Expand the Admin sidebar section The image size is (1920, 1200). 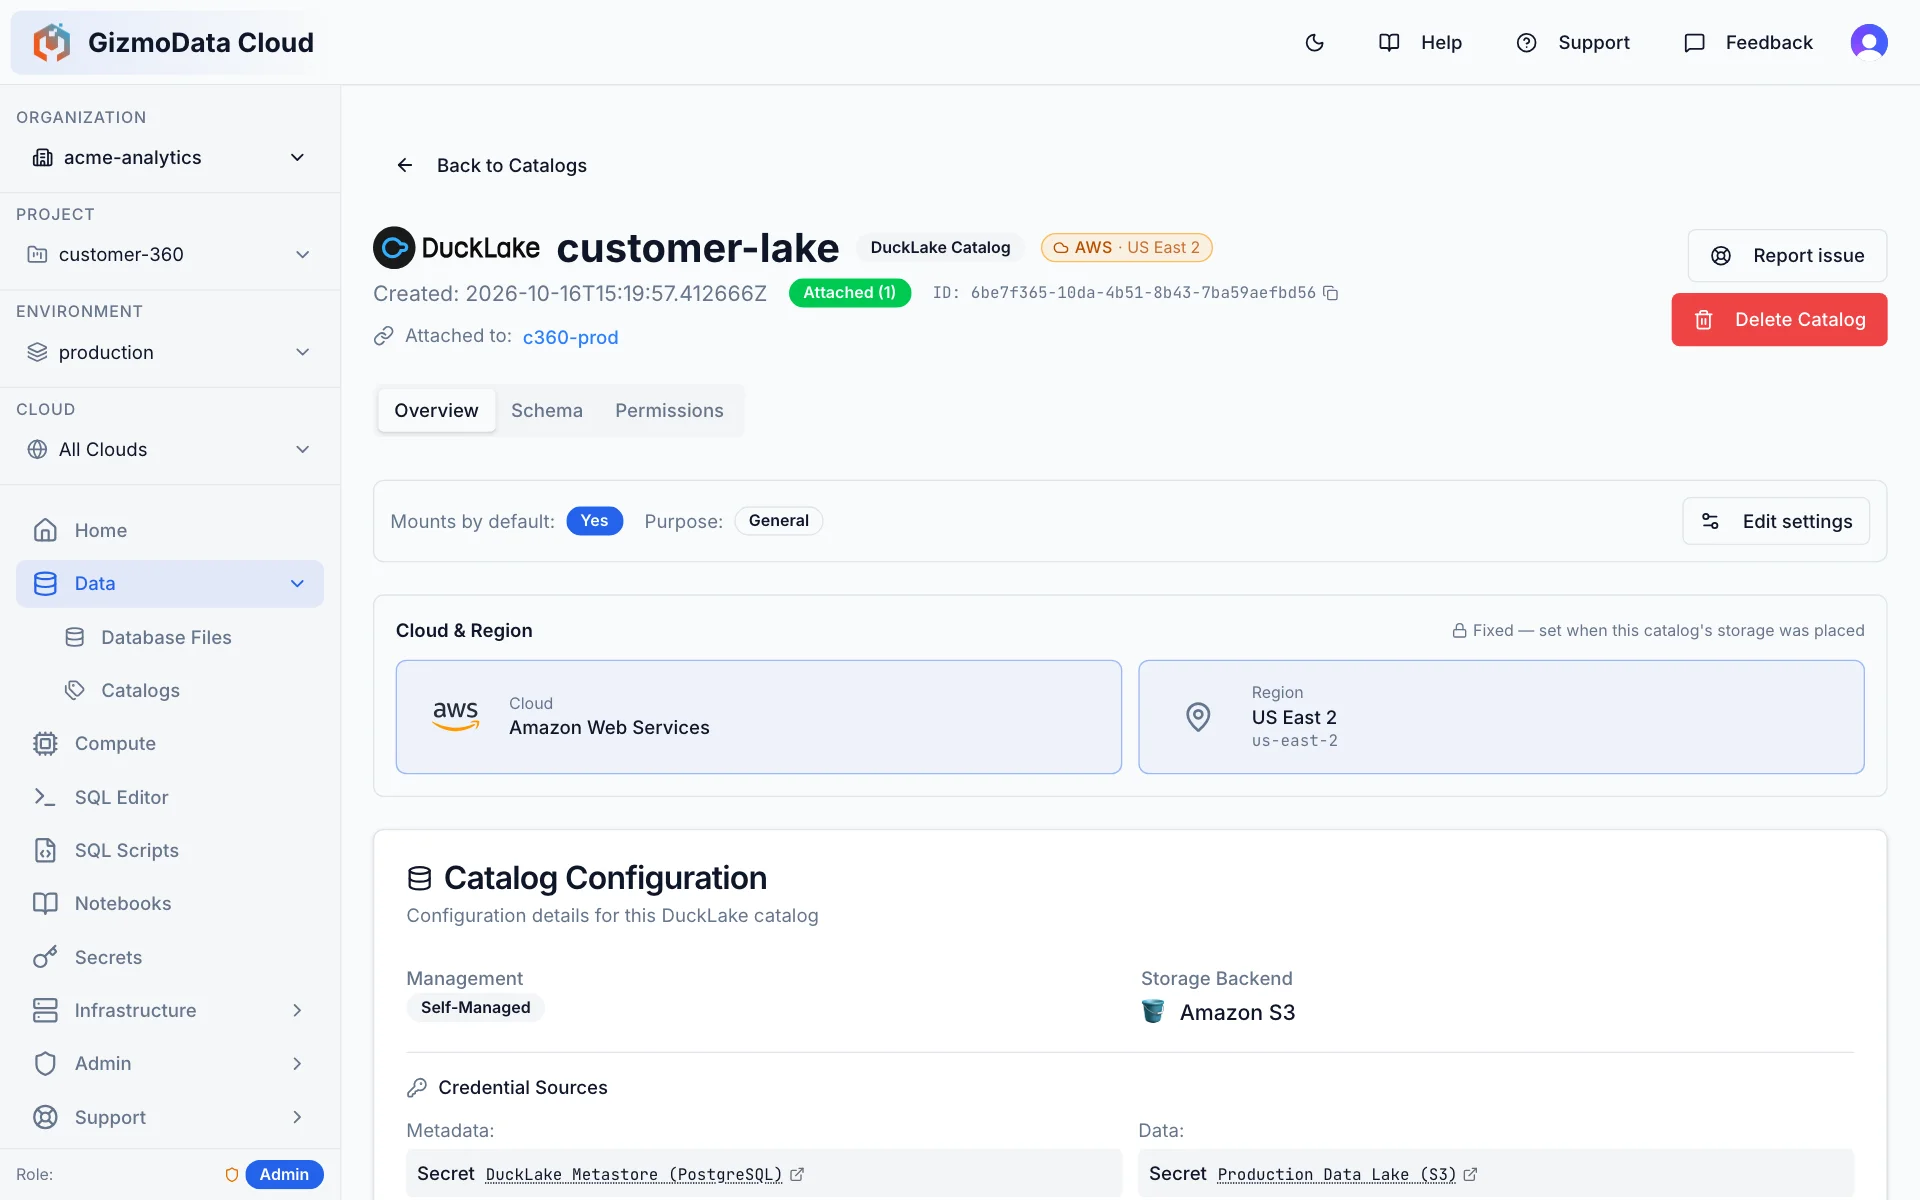(x=297, y=1063)
